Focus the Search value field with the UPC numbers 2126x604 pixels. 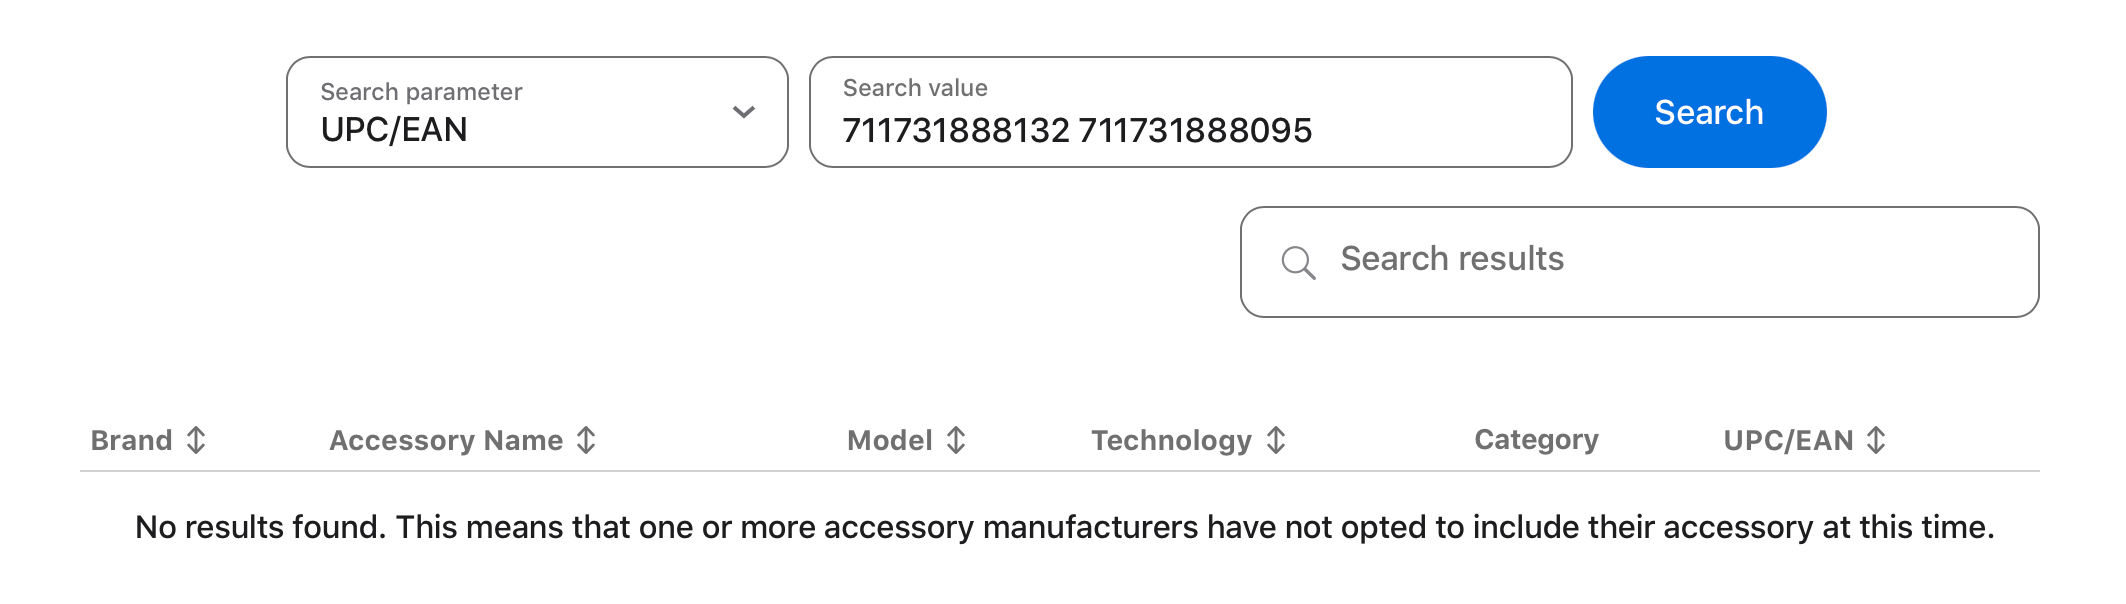click(x=1190, y=112)
